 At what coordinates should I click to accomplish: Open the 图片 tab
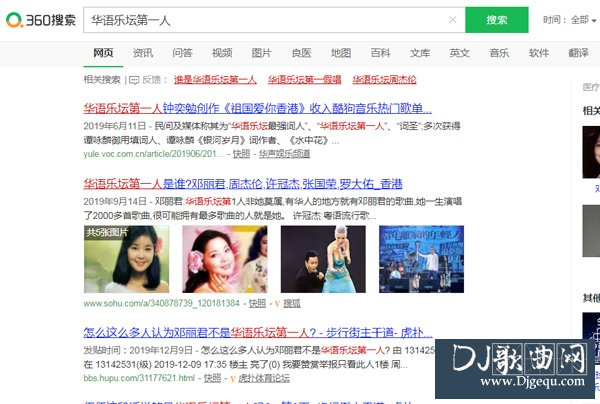click(261, 53)
